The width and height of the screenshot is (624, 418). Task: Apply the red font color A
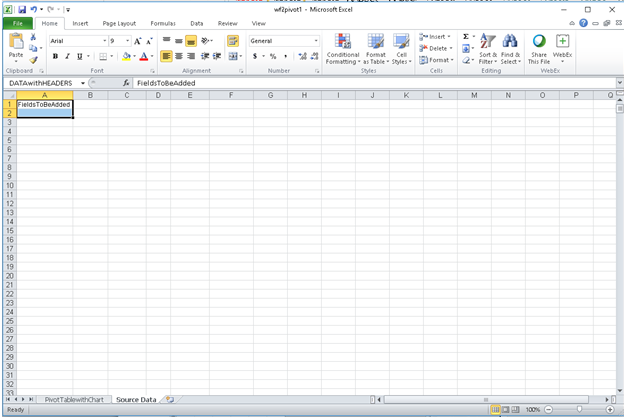click(144, 57)
